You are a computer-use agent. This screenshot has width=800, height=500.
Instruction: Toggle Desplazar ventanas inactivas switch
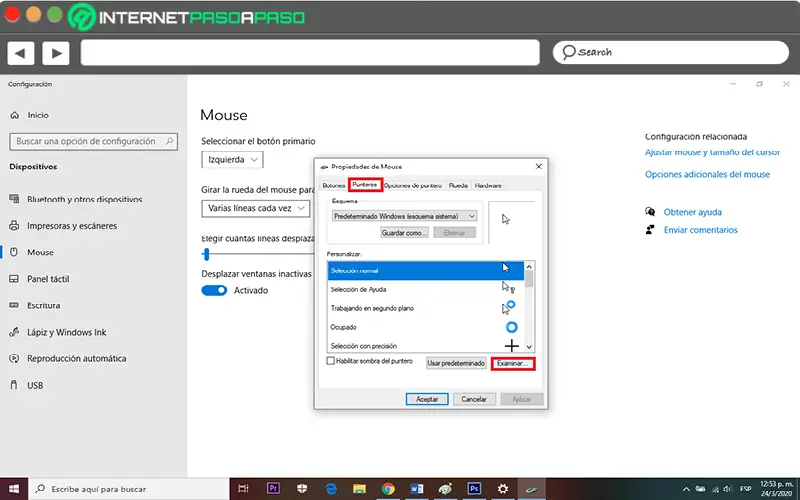tap(214, 290)
